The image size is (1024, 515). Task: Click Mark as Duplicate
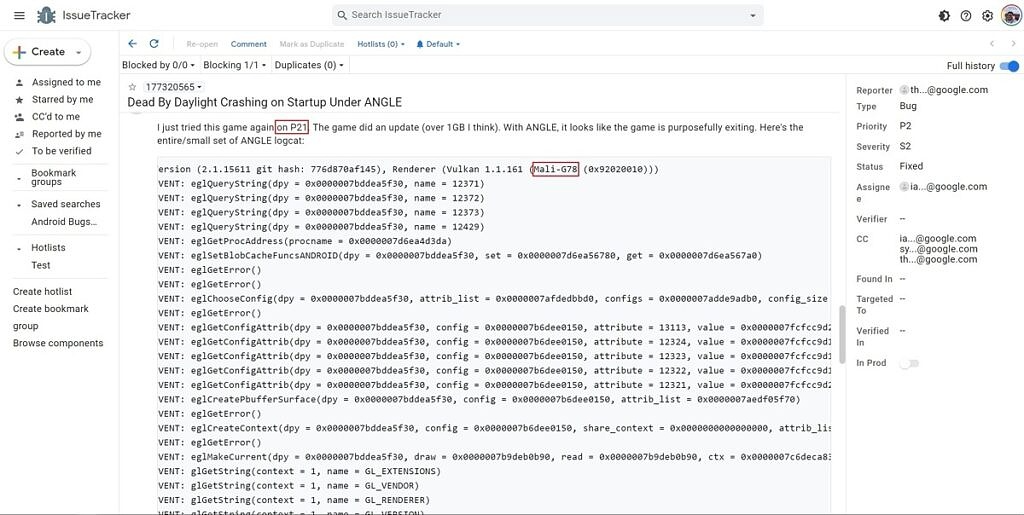[312, 44]
